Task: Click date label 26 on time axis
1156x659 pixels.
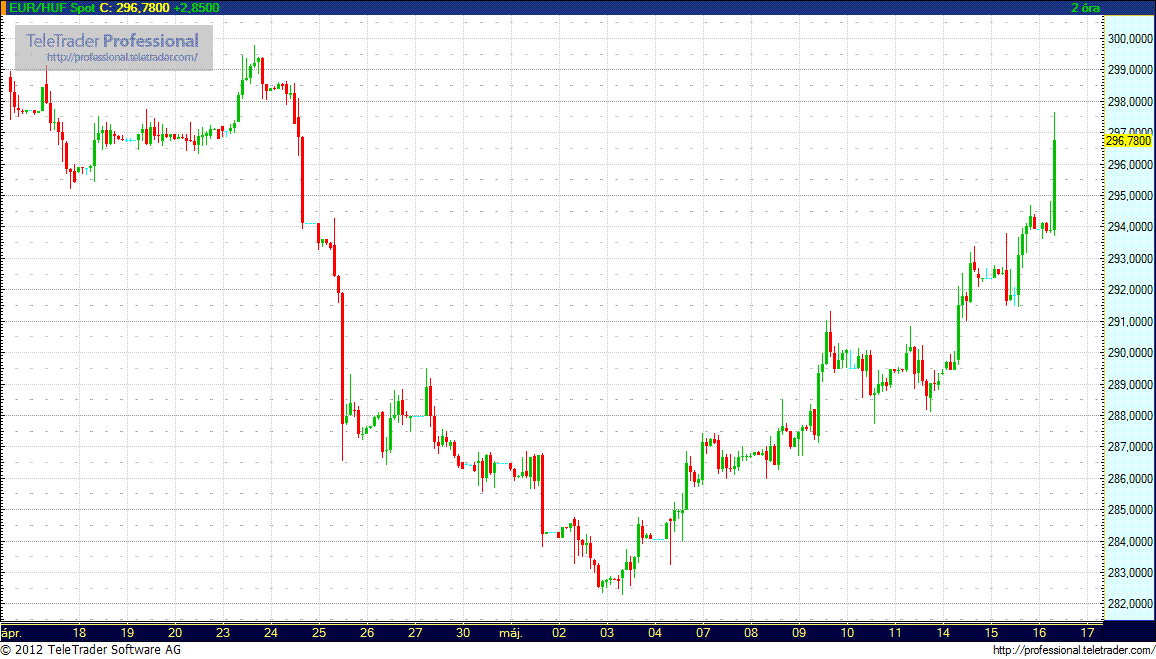Action: coord(367,632)
